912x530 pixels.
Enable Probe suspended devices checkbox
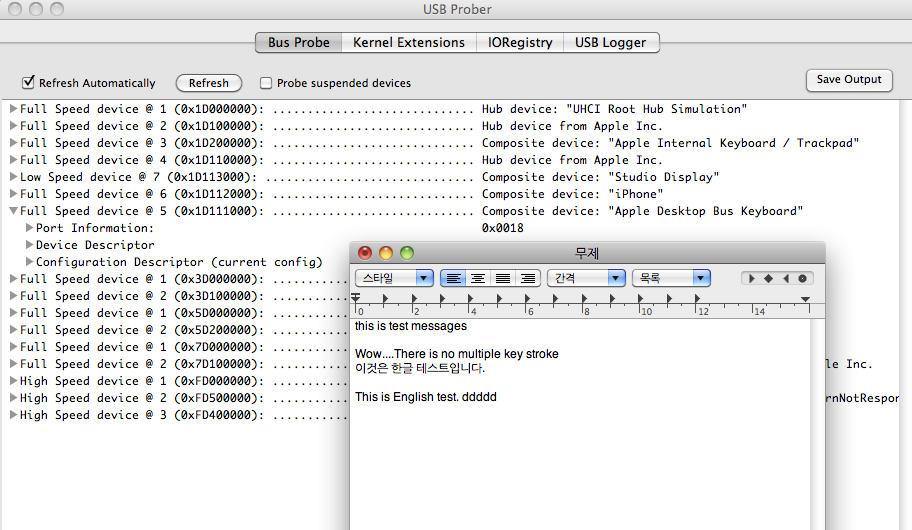tap(266, 83)
